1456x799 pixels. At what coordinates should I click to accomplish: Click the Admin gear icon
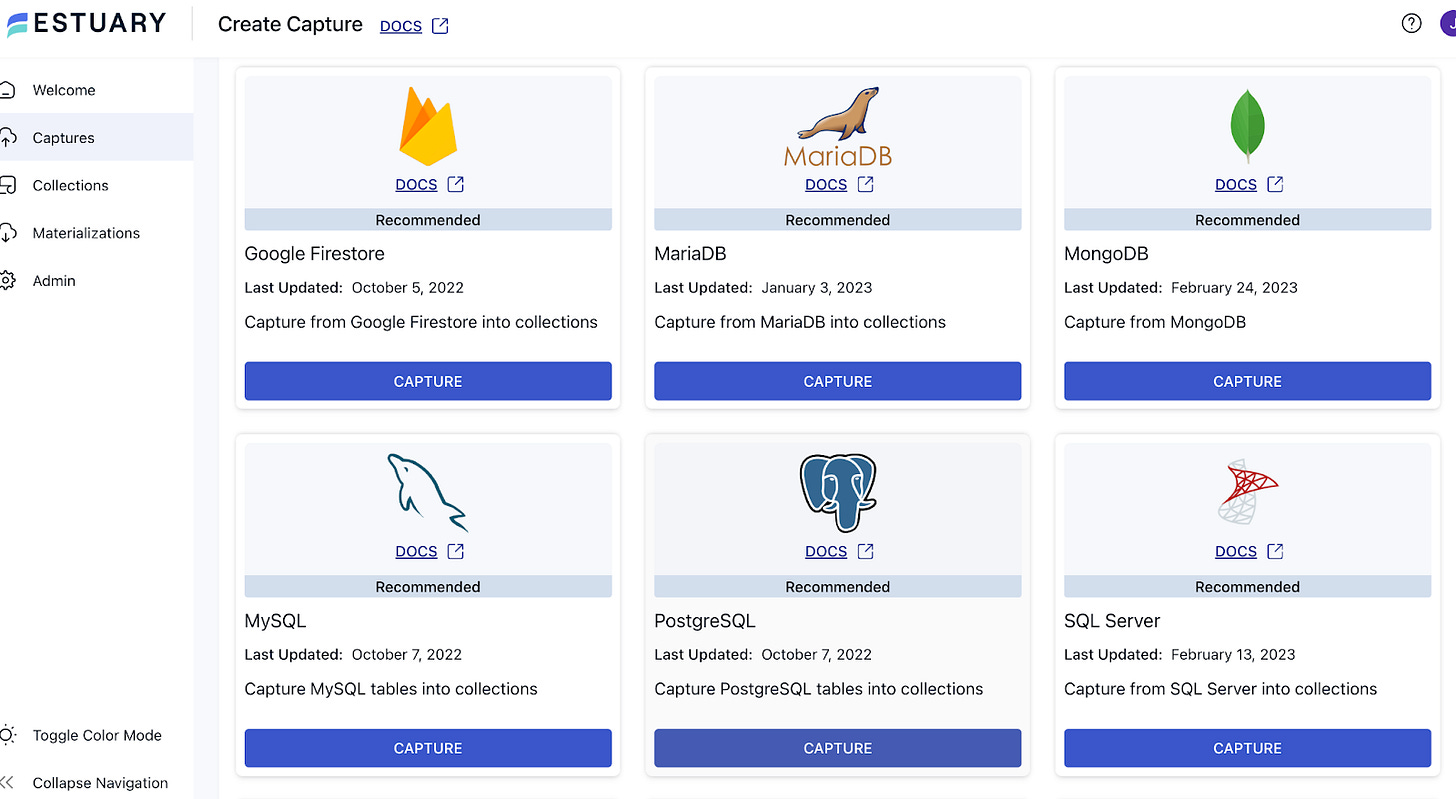pos(7,281)
